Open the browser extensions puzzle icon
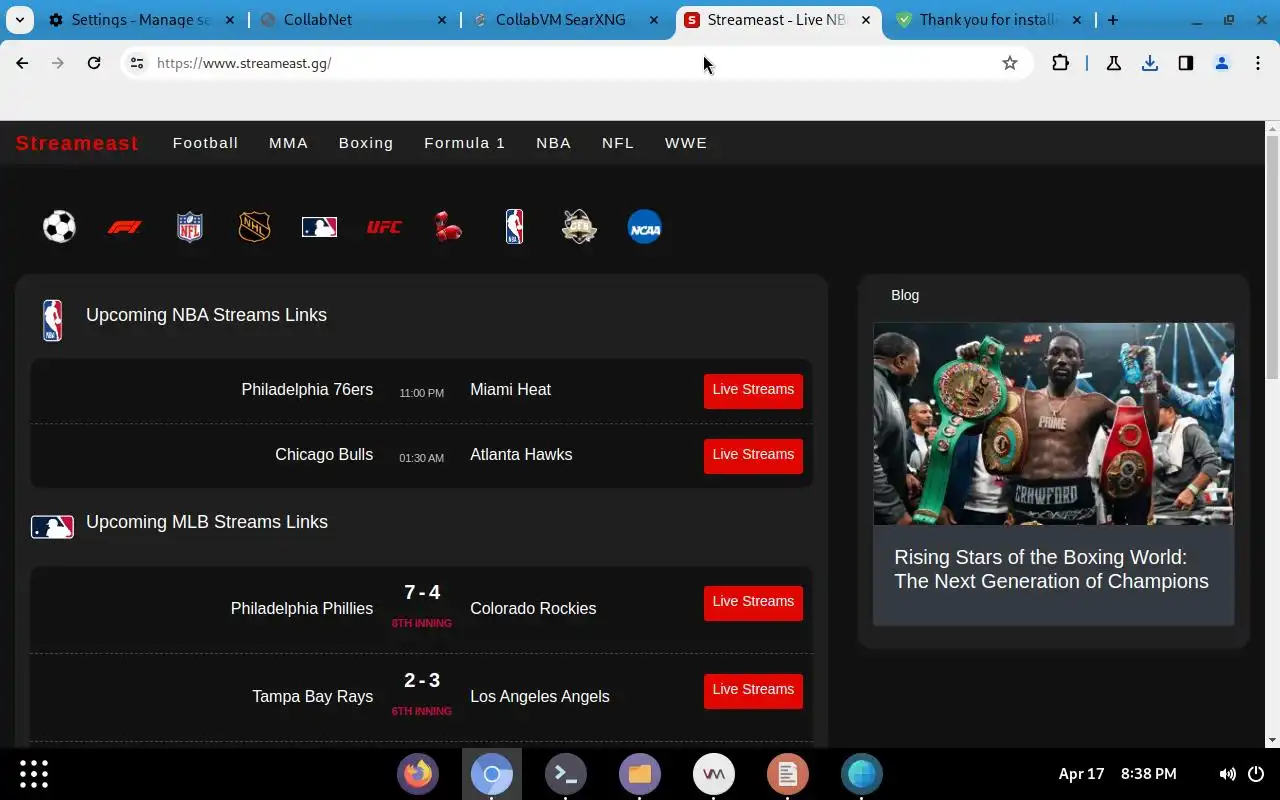The image size is (1280, 800). coord(1060,63)
